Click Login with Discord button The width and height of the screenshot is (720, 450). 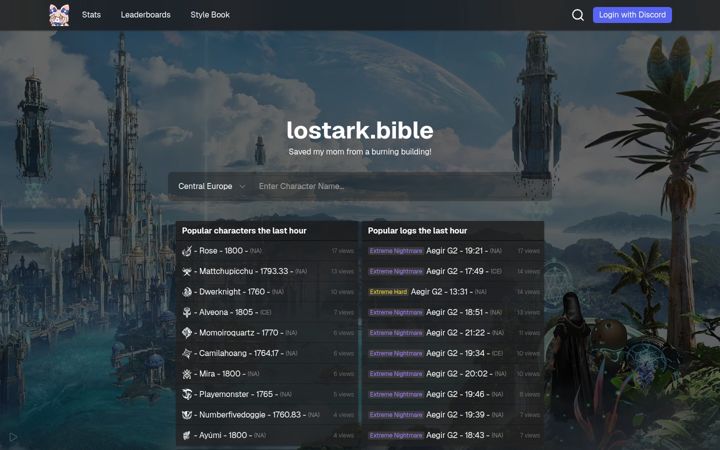tap(632, 15)
